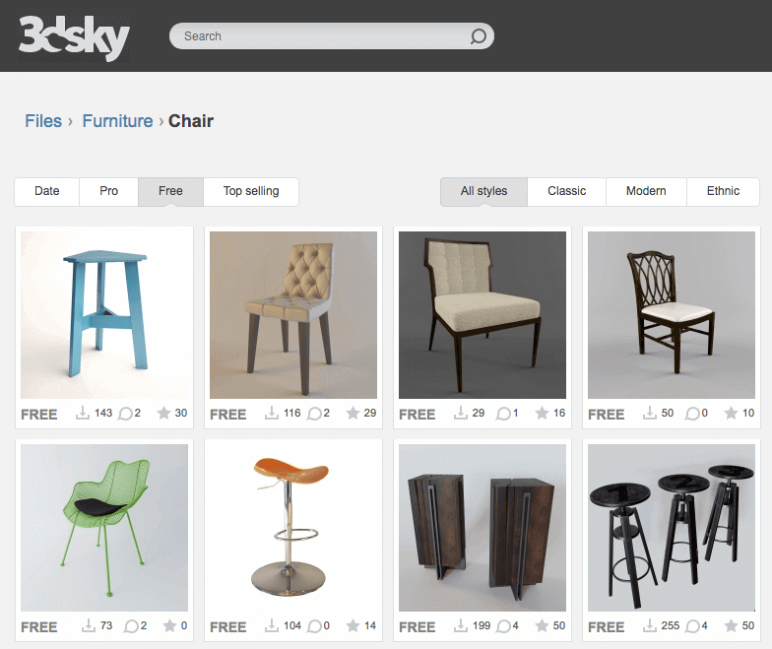Filter by Modern style

tap(646, 191)
